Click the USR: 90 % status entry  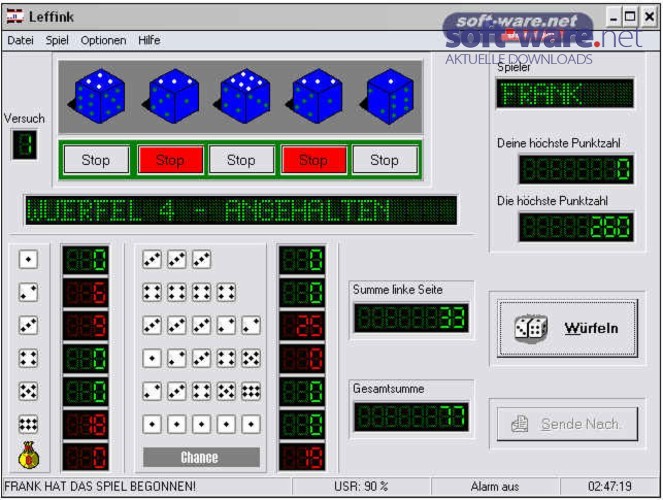pos(361,486)
